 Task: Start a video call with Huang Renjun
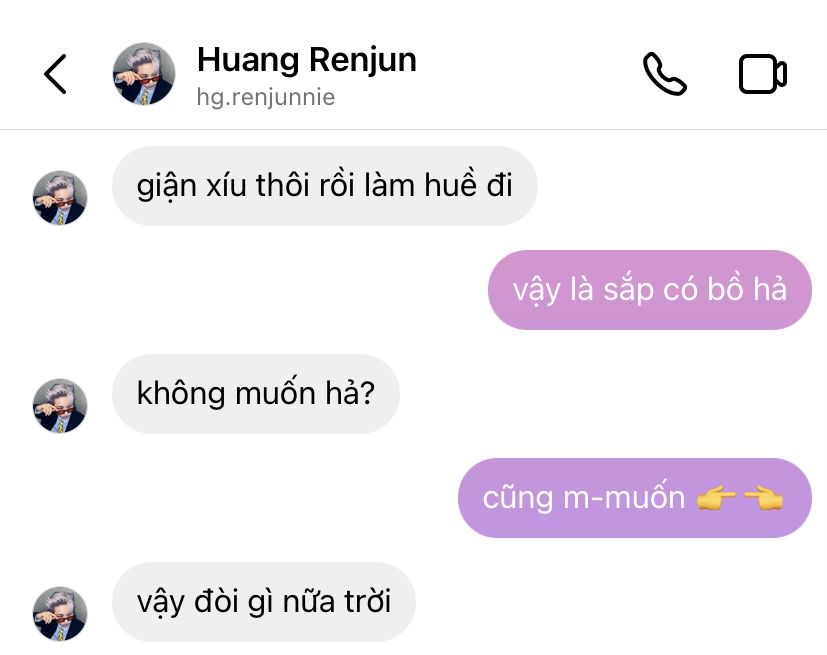point(763,74)
